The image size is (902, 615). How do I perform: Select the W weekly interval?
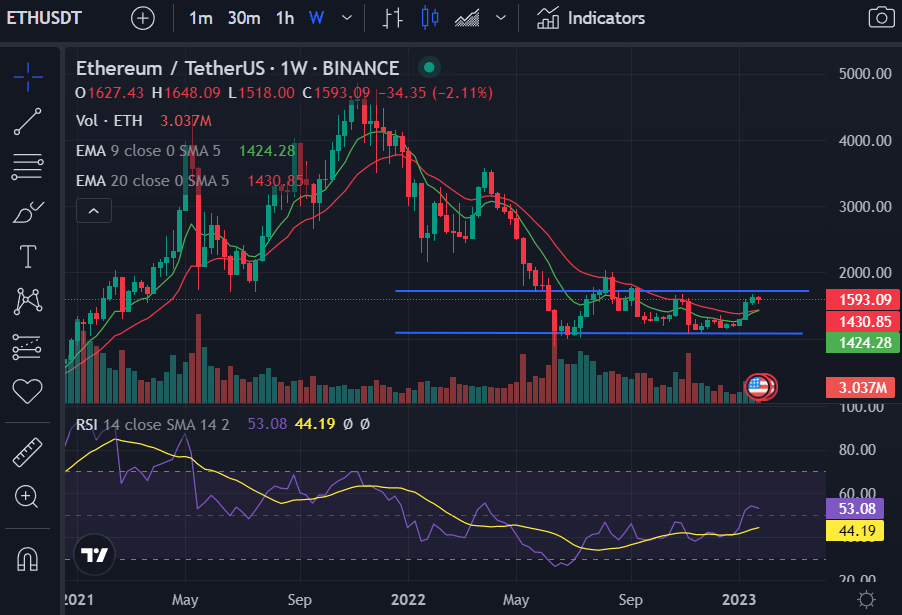click(x=316, y=18)
